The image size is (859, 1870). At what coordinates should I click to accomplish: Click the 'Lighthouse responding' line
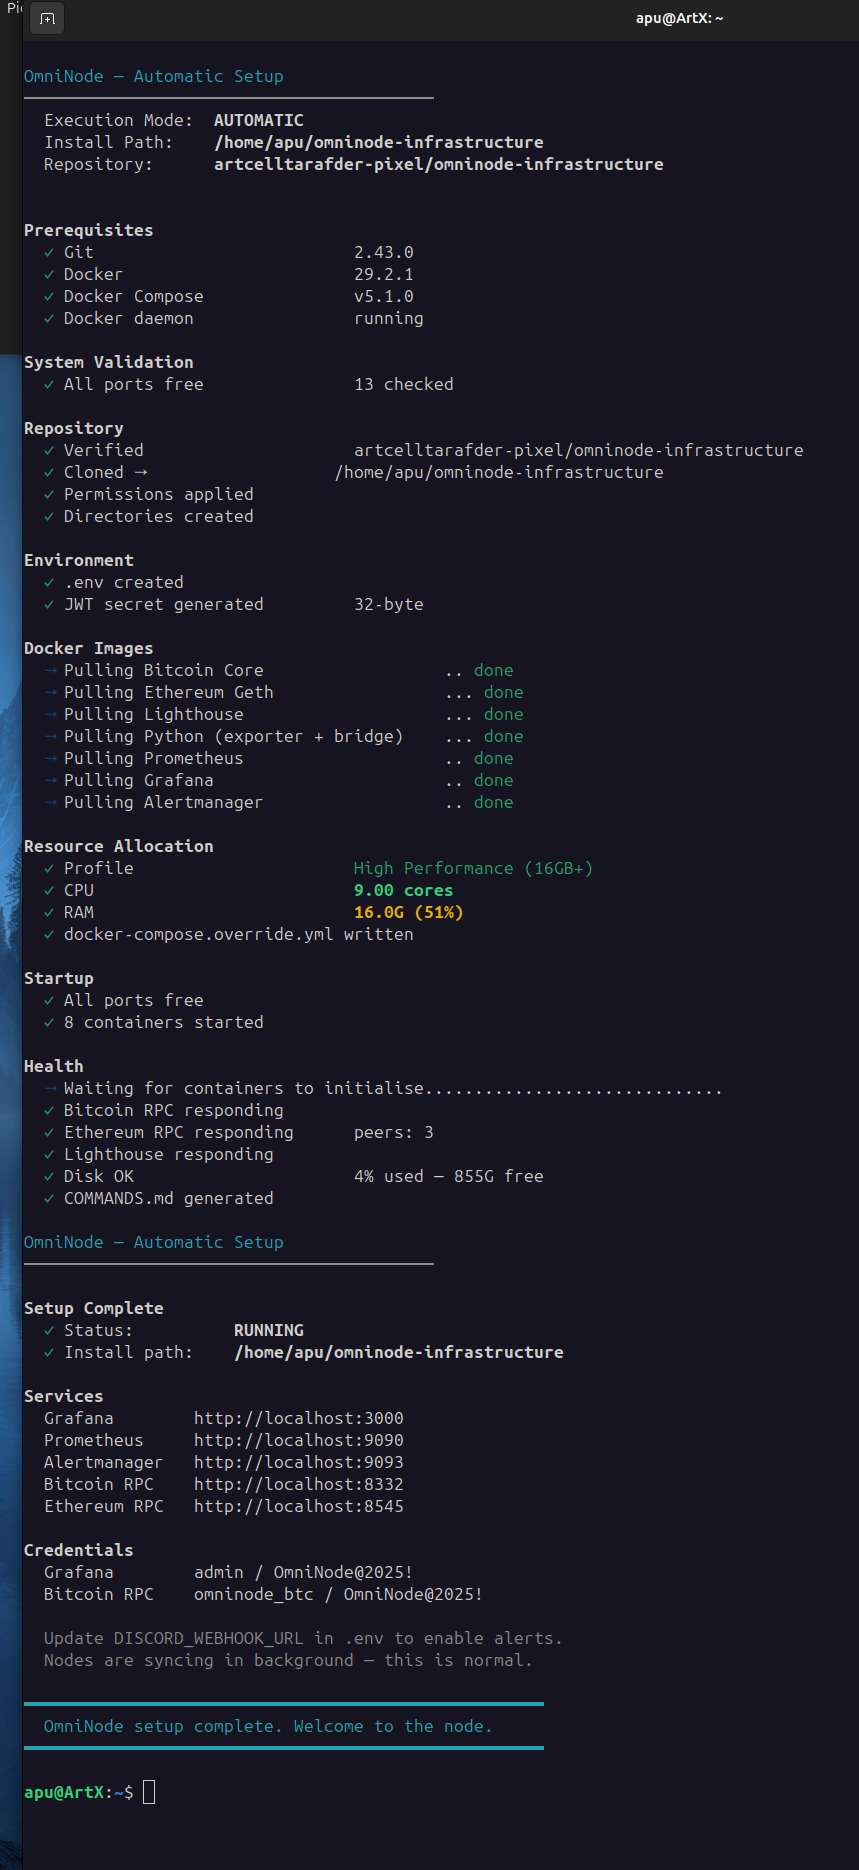(x=169, y=1154)
